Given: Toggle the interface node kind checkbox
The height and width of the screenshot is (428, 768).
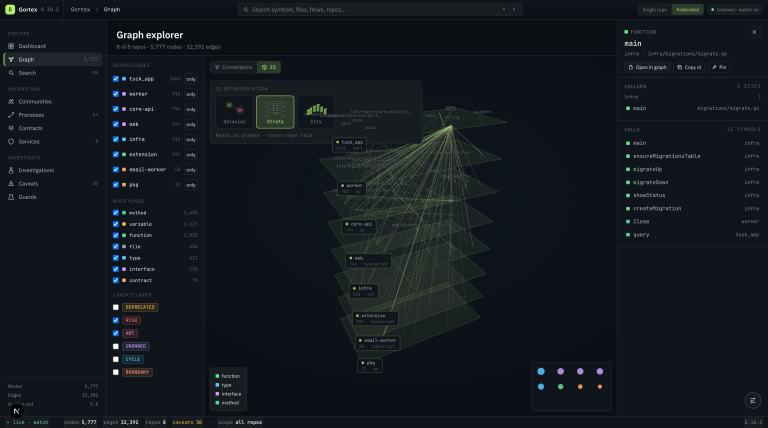Looking at the screenshot, I should 116,269.
